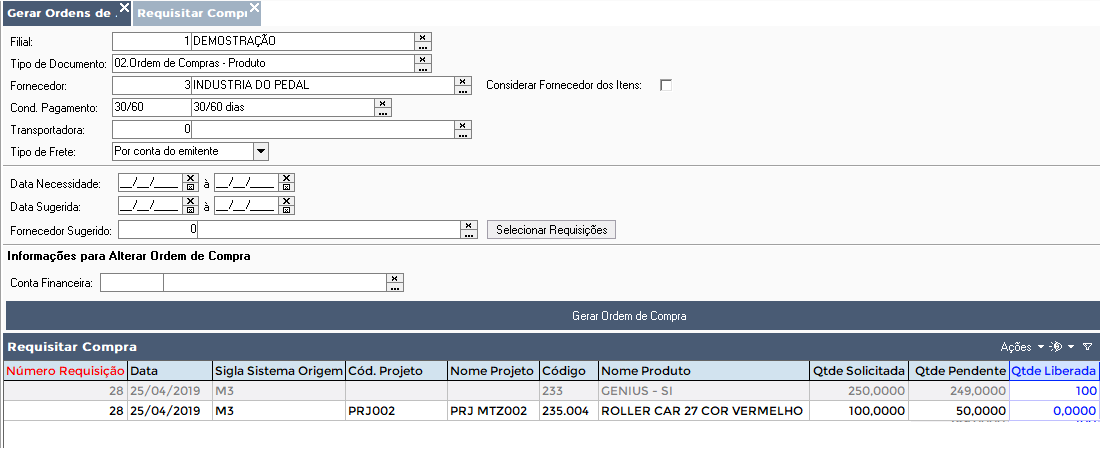Clear the Cond. Pagamento field

(x=383, y=103)
